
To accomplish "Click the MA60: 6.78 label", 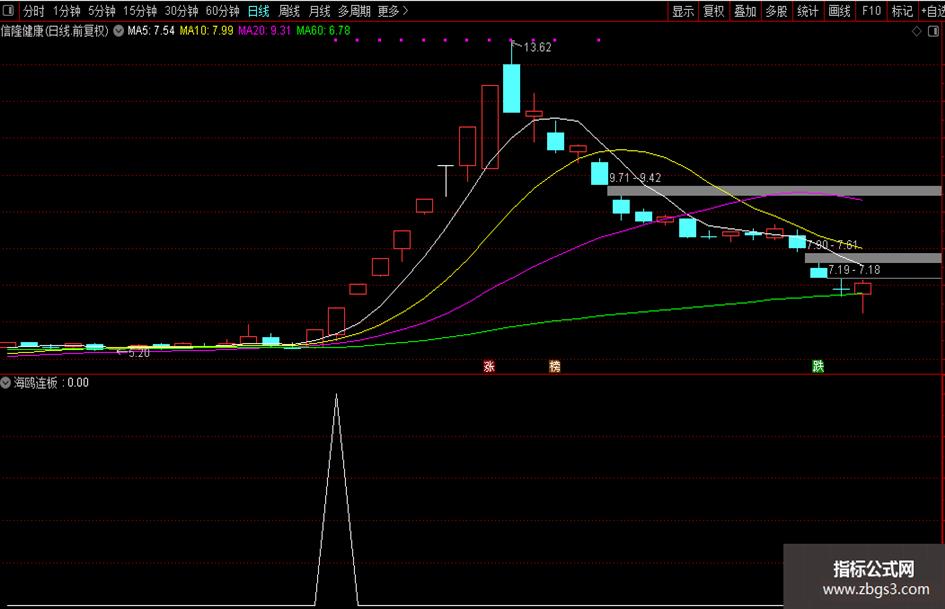I will point(322,31).
